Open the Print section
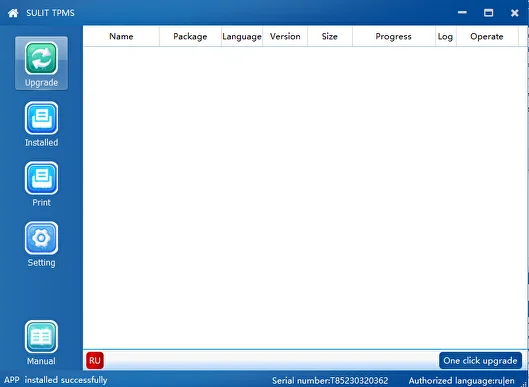This screenshot has height=387, width=529. [41, 184]
